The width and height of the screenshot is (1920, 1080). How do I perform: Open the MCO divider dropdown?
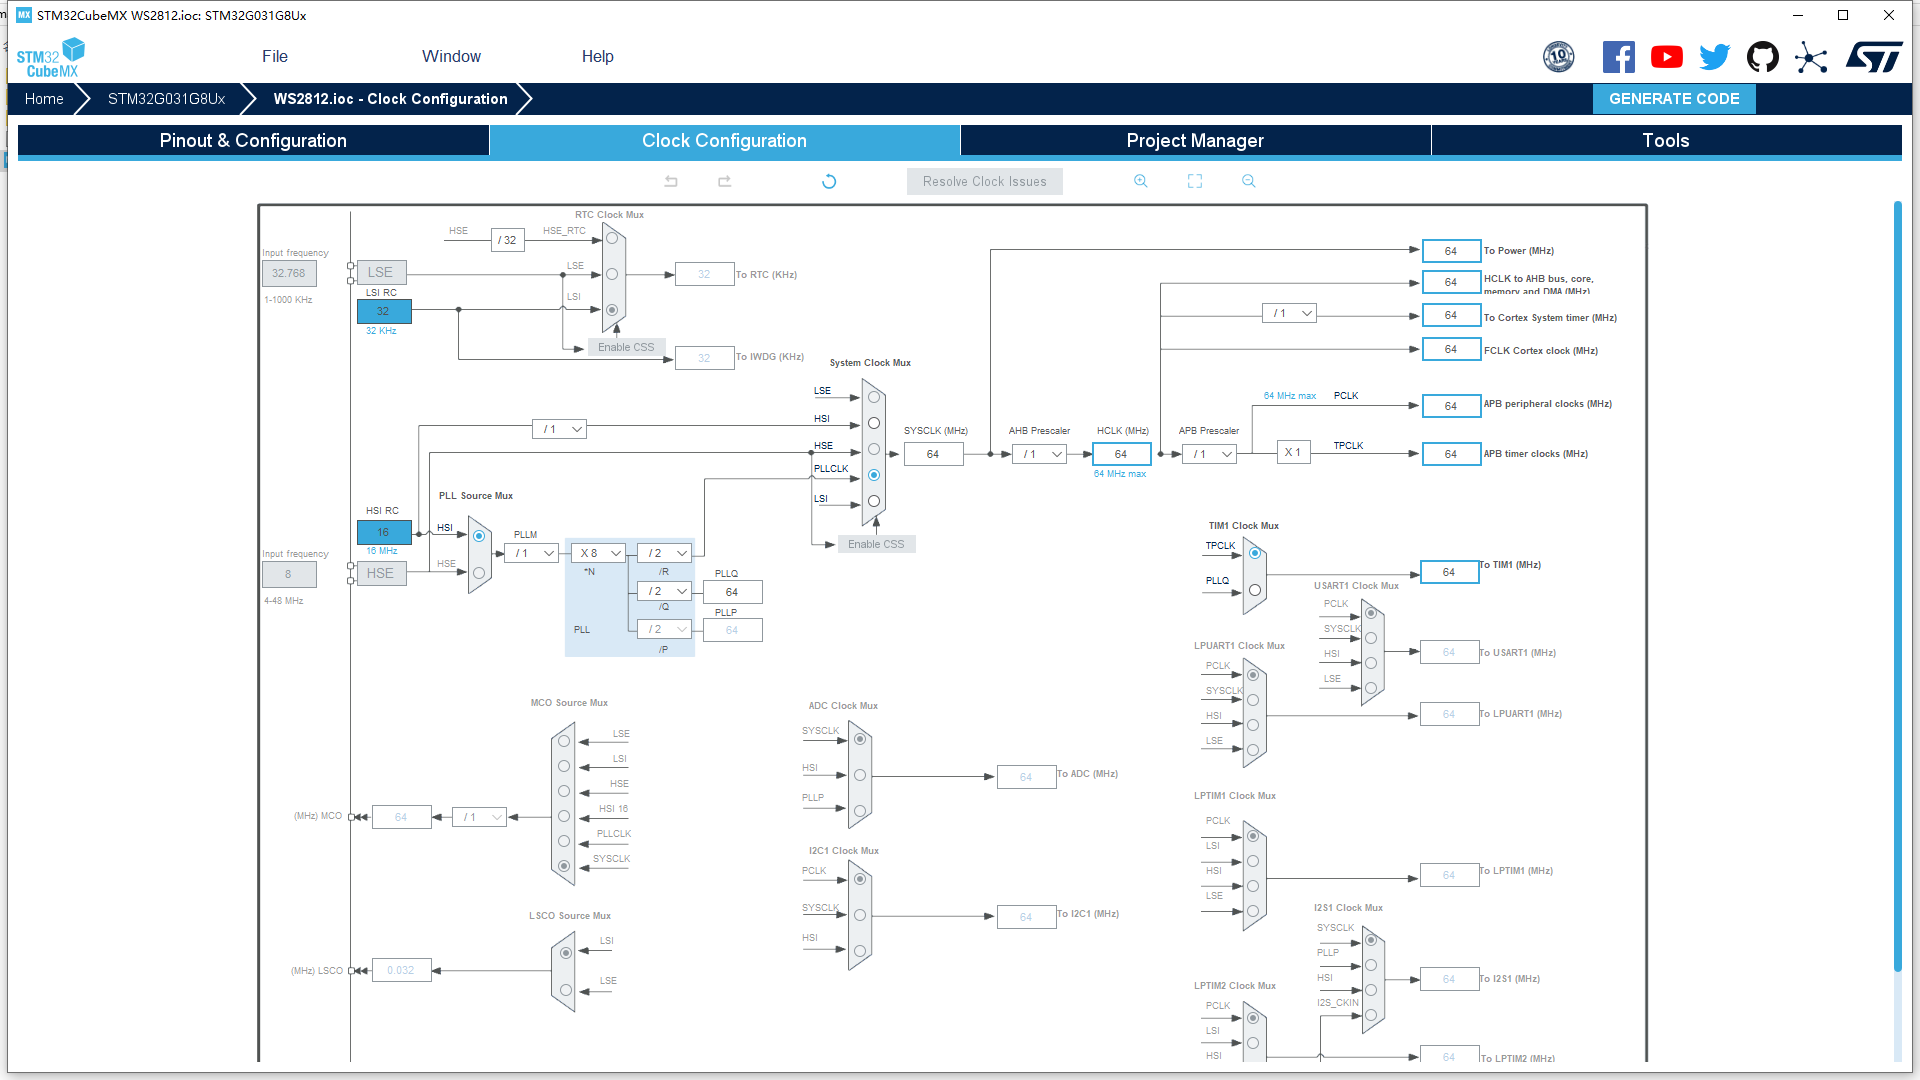[480, 817]
